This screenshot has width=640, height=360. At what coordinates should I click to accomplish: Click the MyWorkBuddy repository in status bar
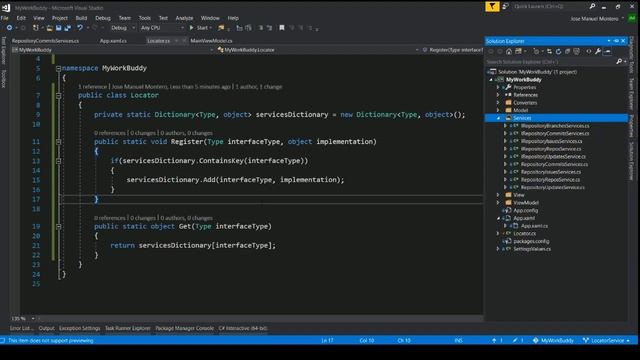[x=553, y=340]
